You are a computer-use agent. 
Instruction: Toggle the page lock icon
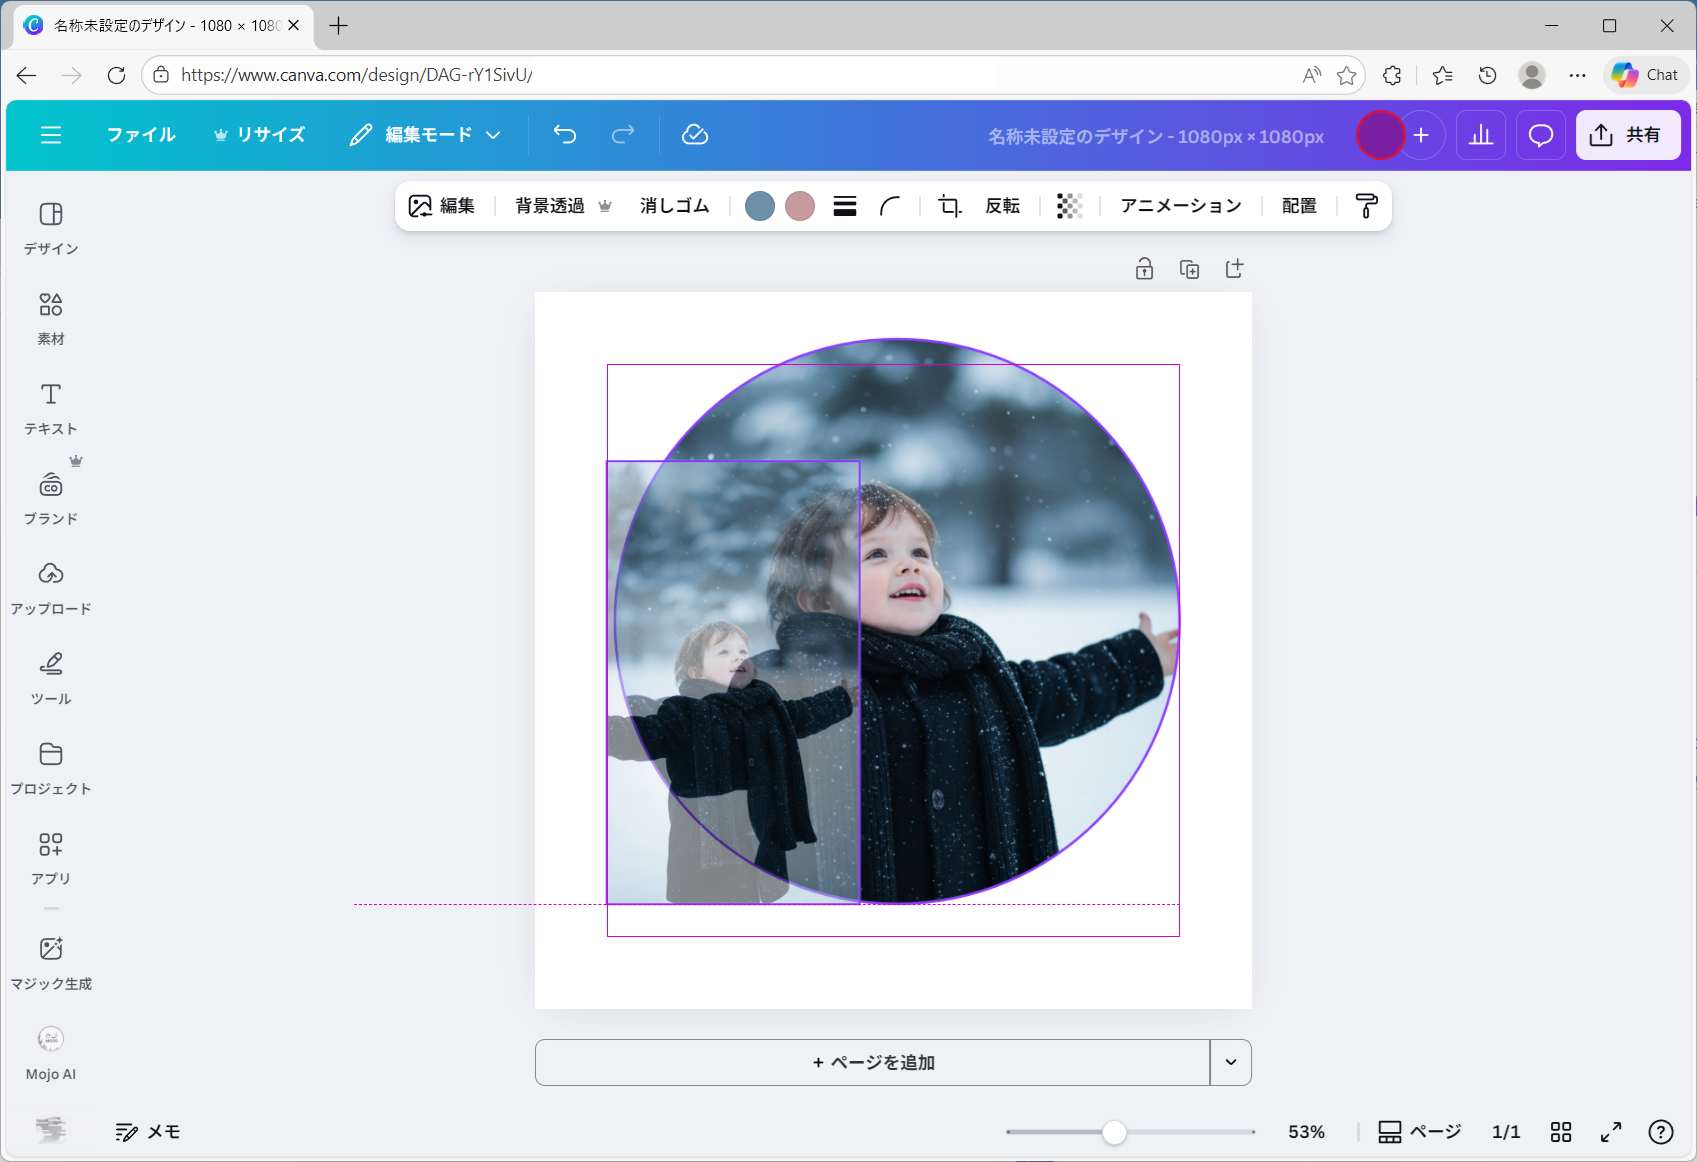click(x=1144, y=269)
